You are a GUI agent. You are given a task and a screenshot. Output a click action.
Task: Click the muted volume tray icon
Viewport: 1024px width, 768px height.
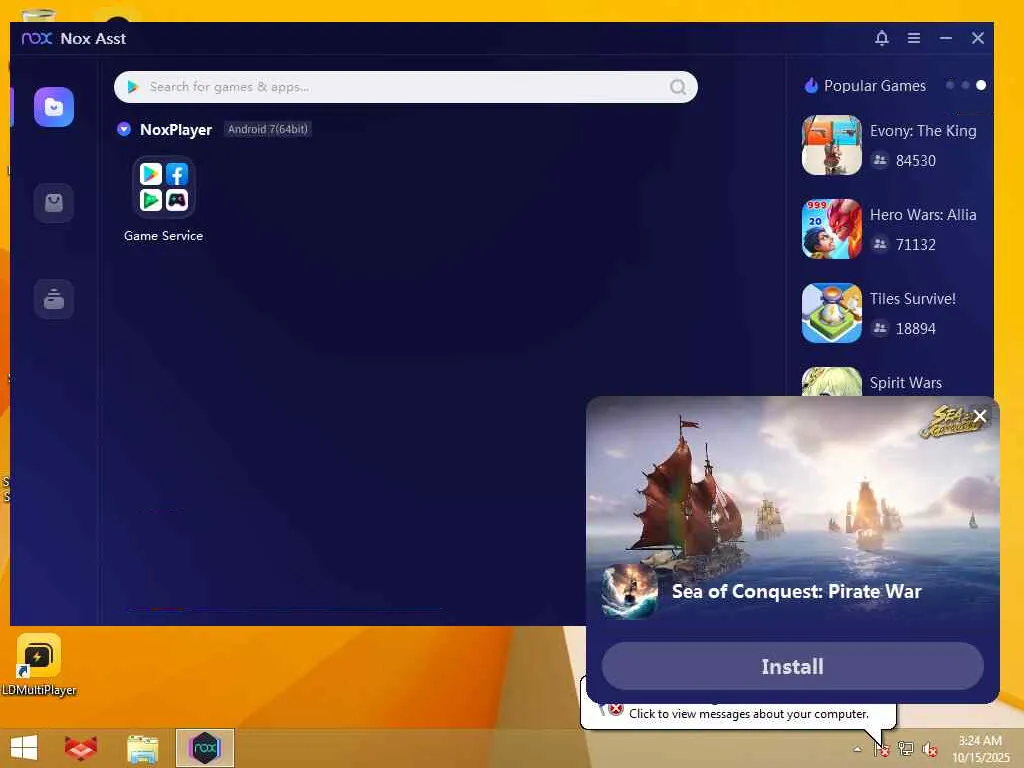[x=930, y=748]
